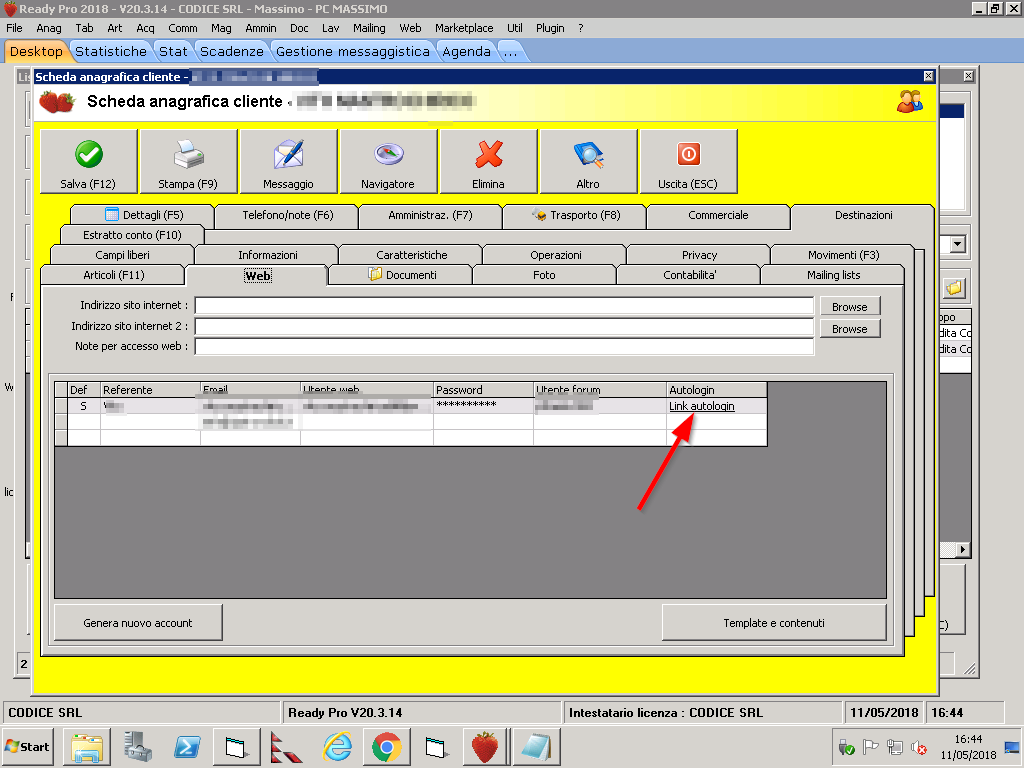
Task: Click the Indirizzo sito internet 2 input field
Action: click(x=504, y=326)
